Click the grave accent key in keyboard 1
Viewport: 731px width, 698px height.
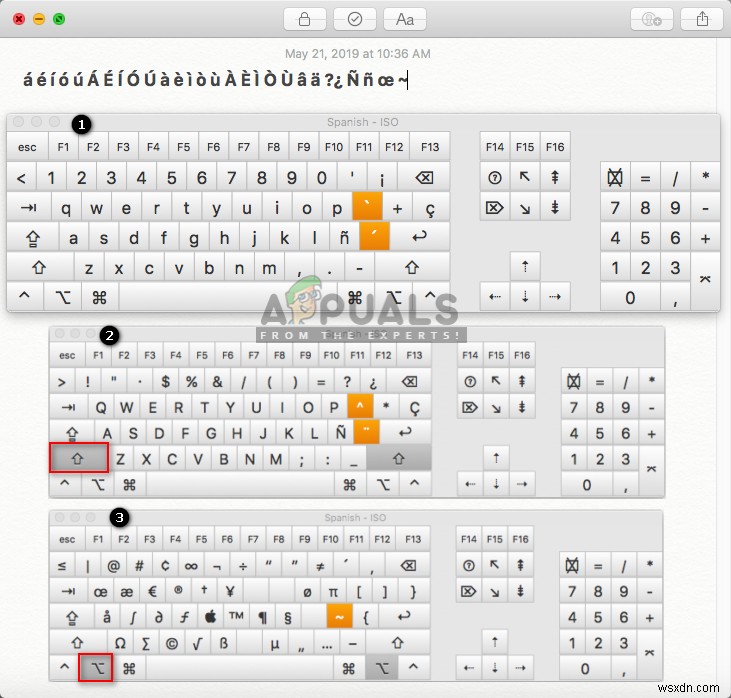[x=367, y=206]
